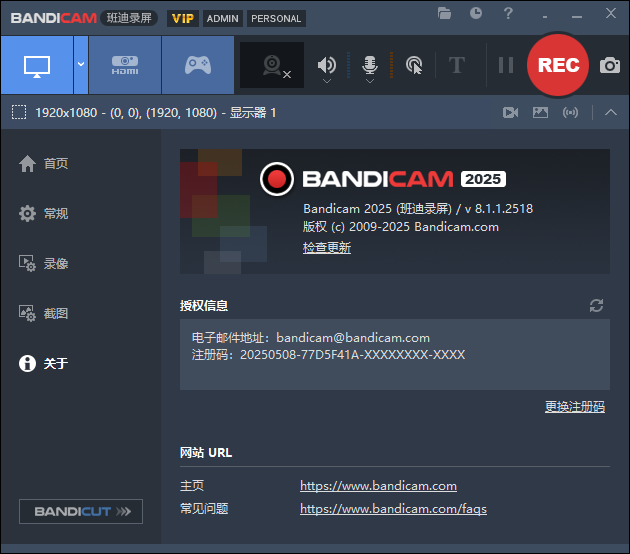Image resolution: width=630 pixels, height=554 pixels.
Task: Open the output folder icon
Action: click(444, 14)
